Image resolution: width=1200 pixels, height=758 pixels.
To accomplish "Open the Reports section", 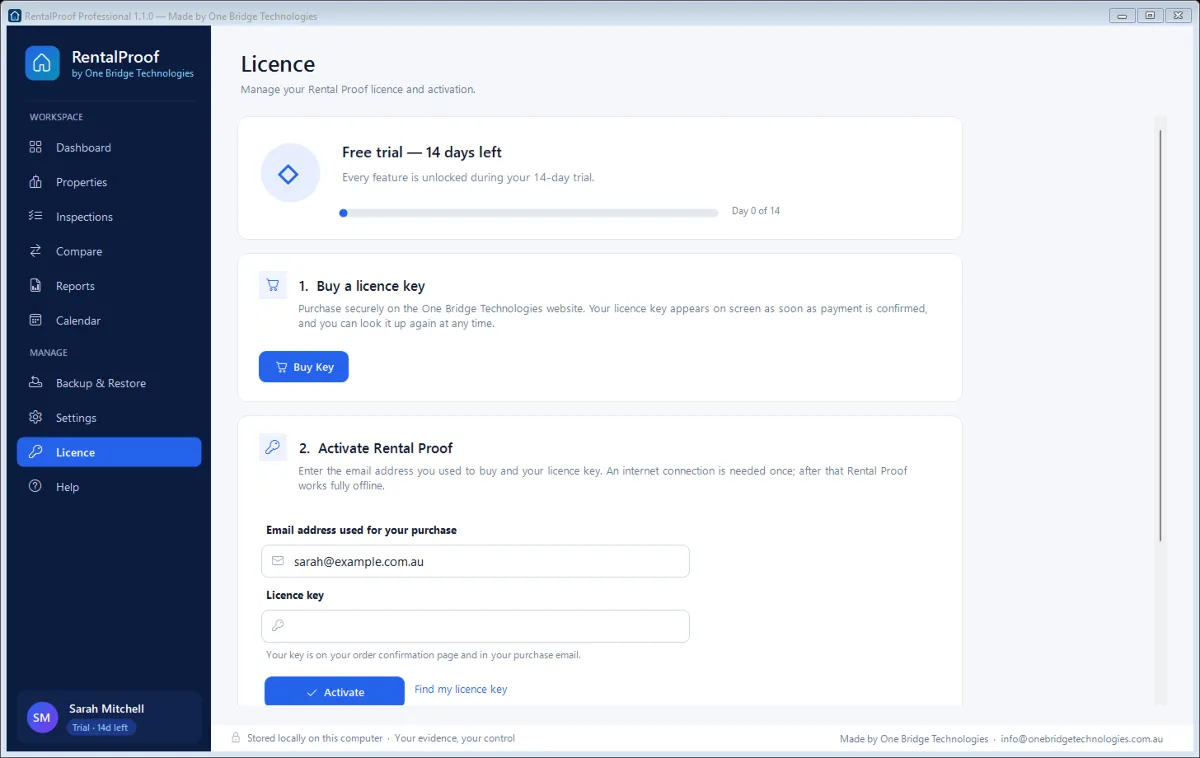I will point(109,286).
